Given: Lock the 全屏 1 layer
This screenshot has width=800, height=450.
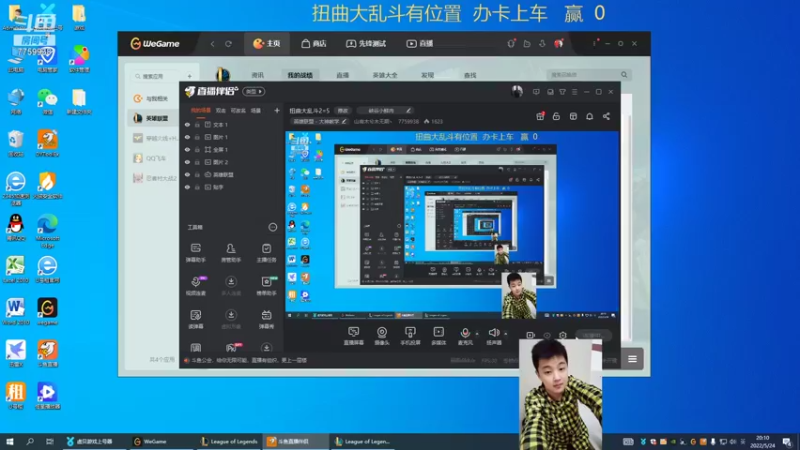Looking at the screenshot, I should tap(197, 149).
